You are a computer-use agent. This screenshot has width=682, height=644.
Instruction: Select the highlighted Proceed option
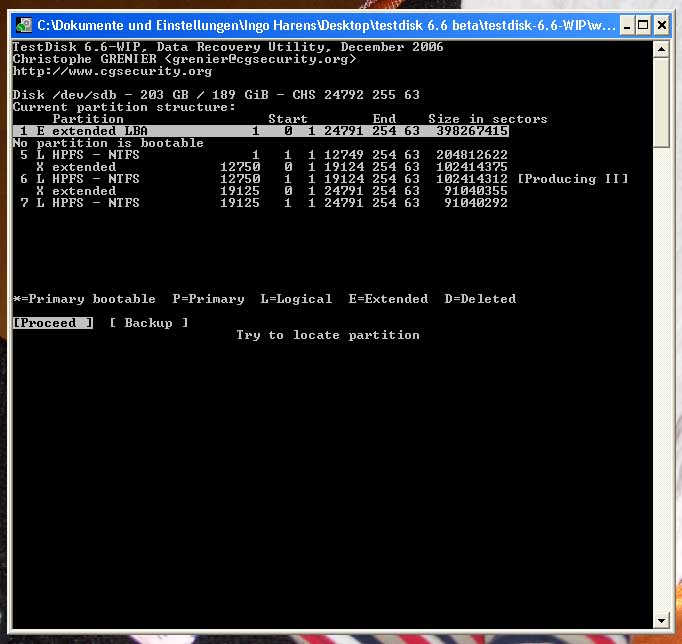(53, 323)
